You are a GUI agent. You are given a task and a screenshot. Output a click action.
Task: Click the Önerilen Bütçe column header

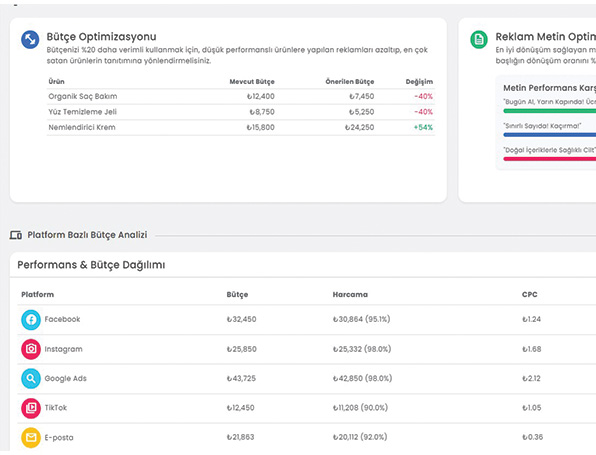pos(350,82)
